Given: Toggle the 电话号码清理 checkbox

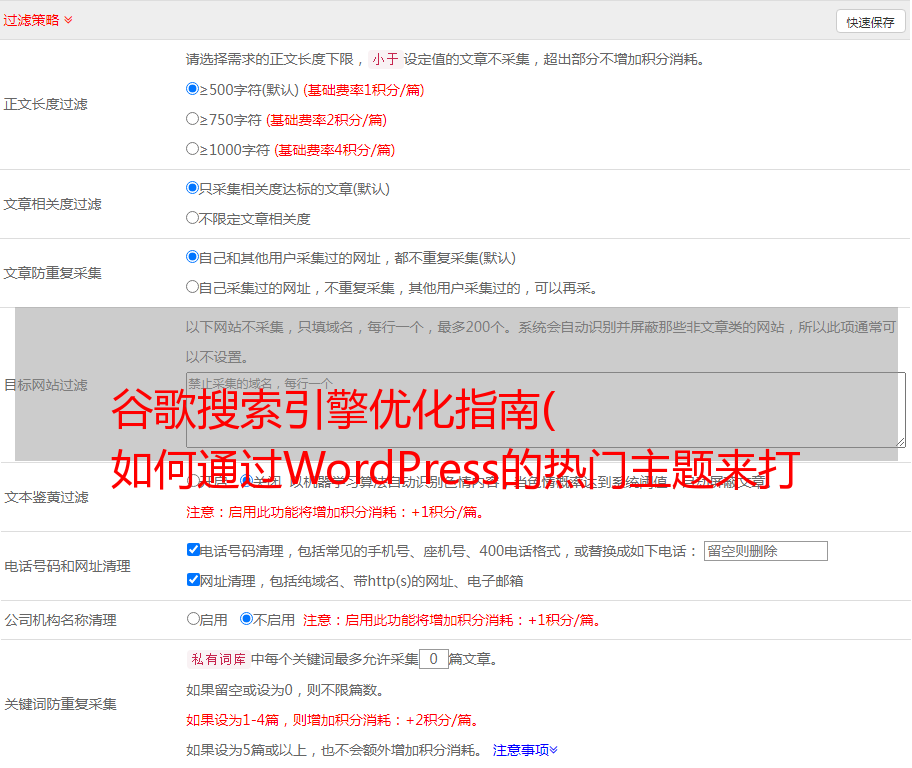Looking at the screenshot, I should [x=193, y=550].
